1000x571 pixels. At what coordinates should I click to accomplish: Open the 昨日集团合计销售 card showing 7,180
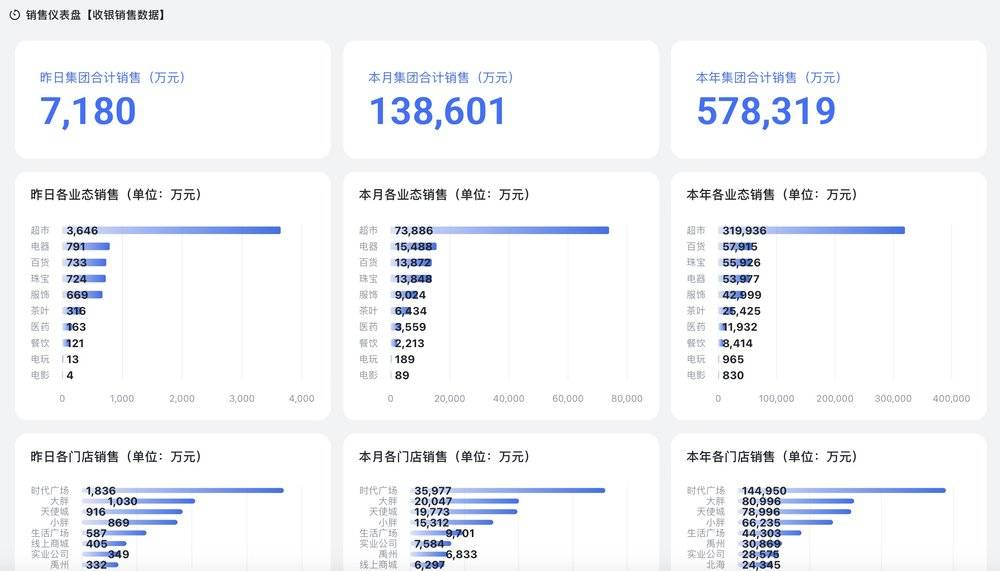[x=172, y=99]
